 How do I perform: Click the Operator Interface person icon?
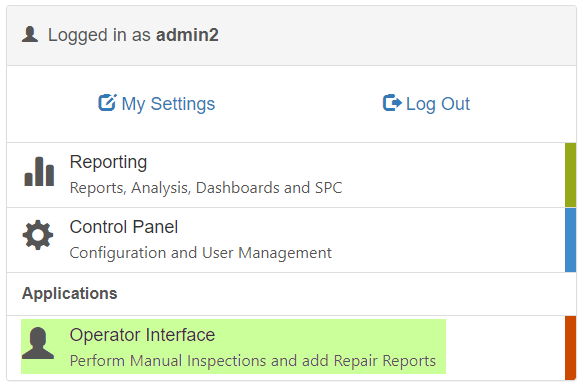[x=38, y=343]
